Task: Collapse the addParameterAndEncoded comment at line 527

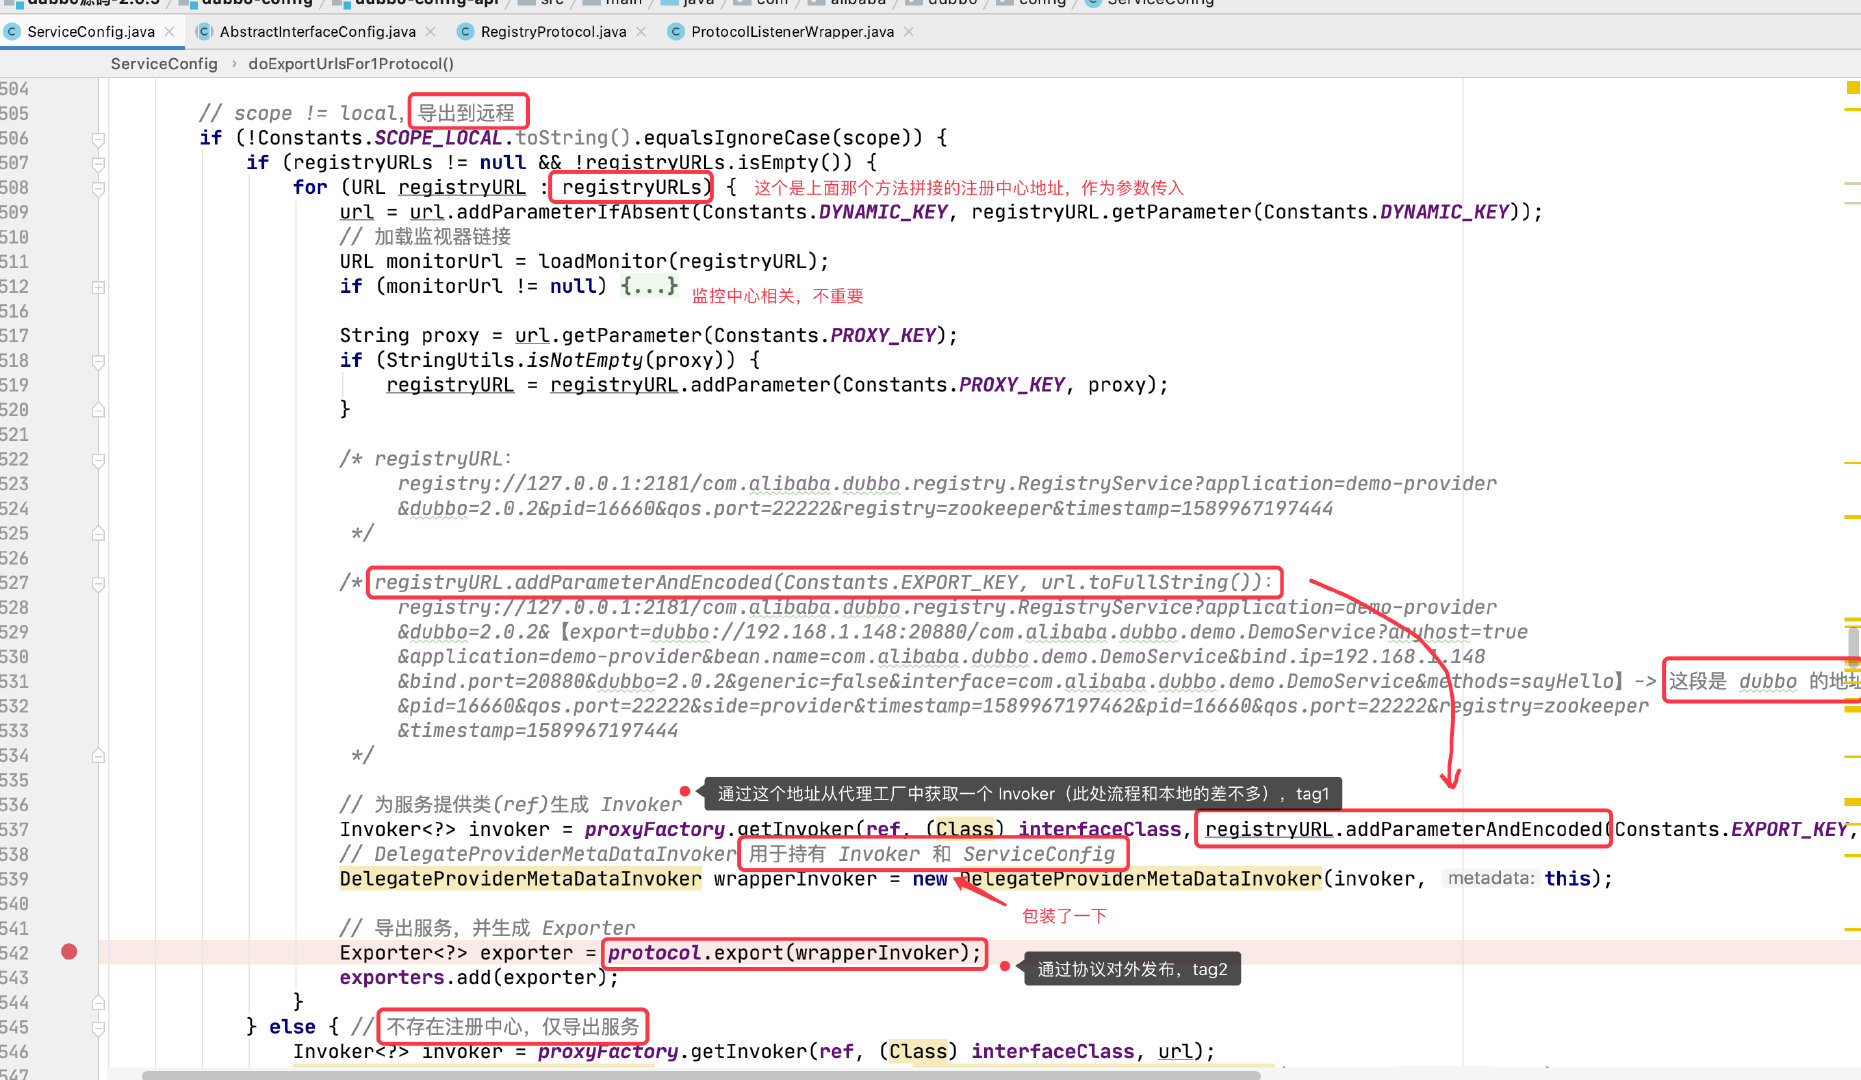Action: (98, 583)
